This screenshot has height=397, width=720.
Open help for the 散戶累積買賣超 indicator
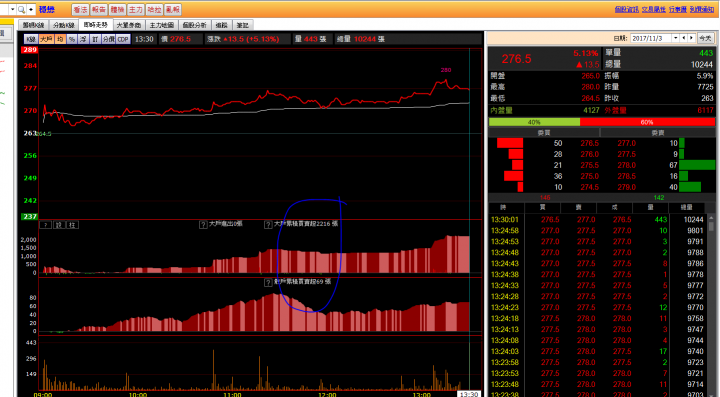[268, 282]
